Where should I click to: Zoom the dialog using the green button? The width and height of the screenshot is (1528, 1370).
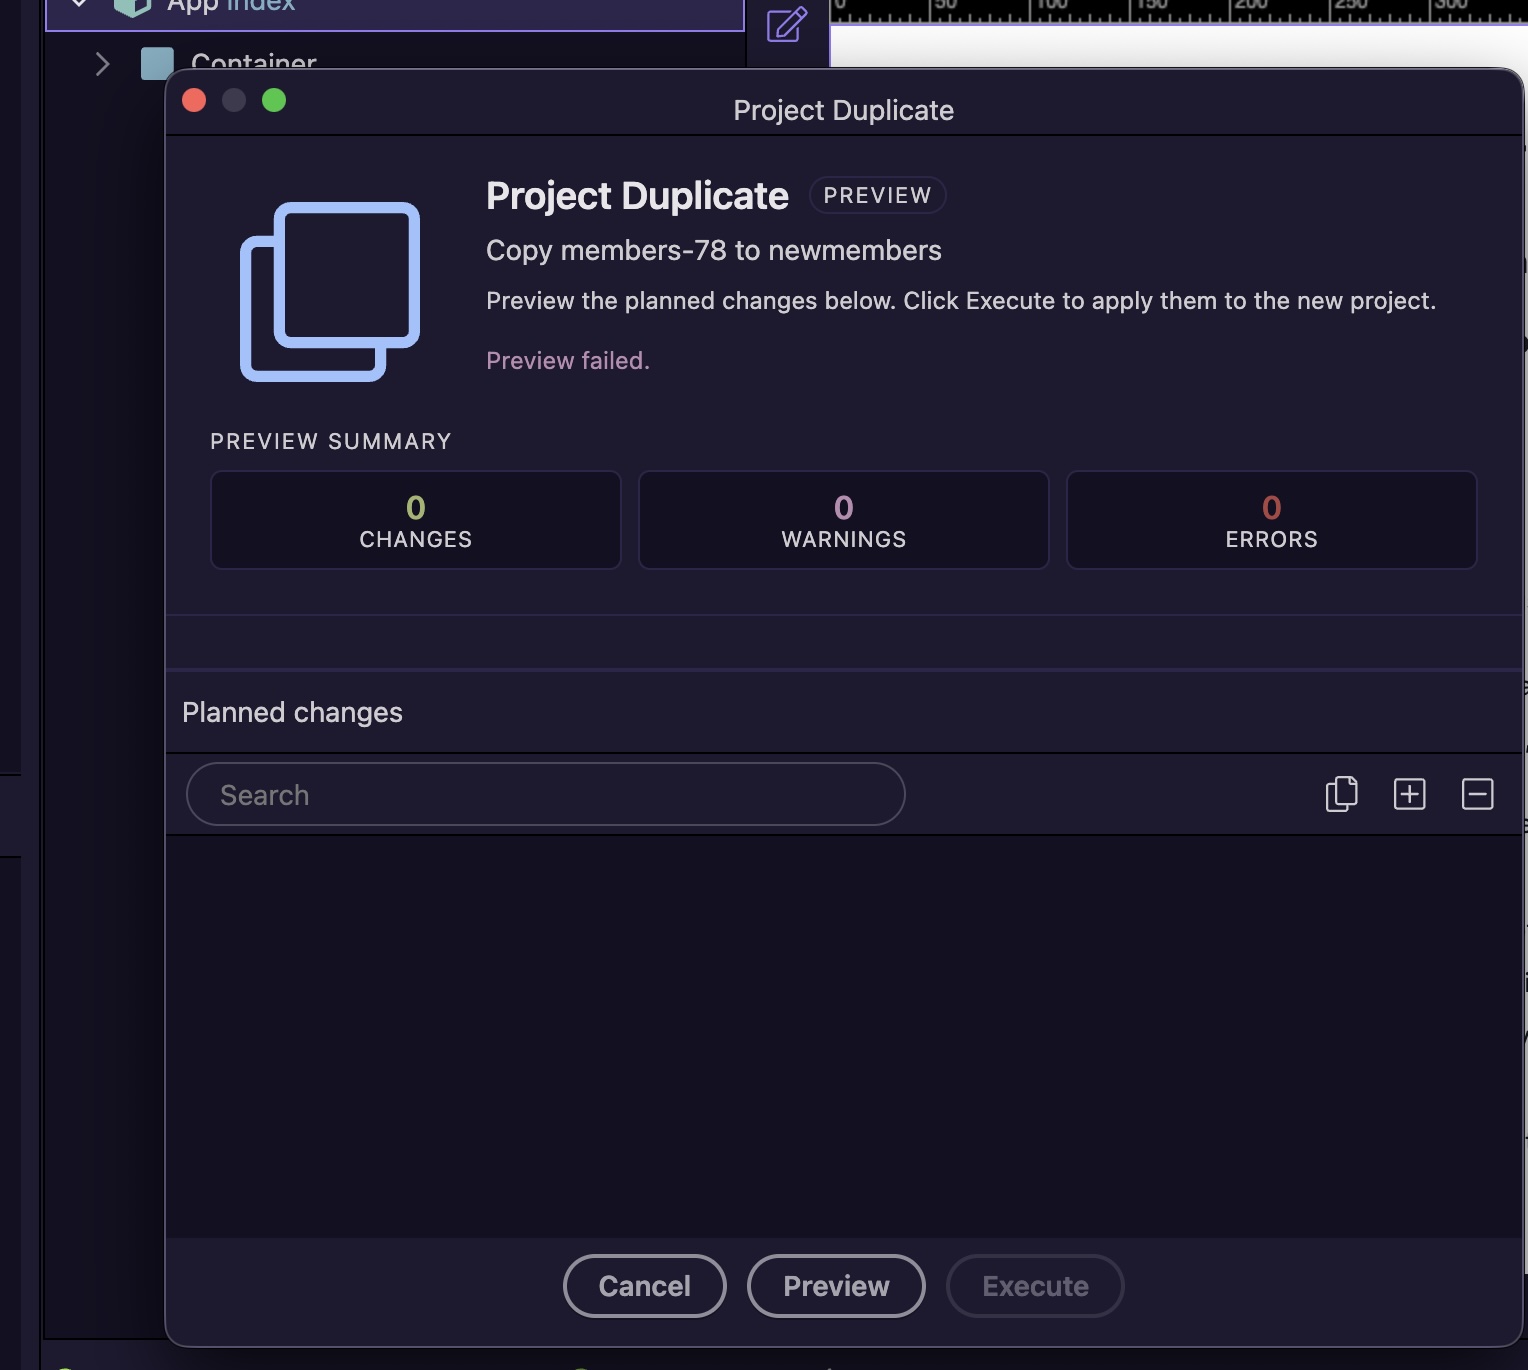tap(274, 100)
